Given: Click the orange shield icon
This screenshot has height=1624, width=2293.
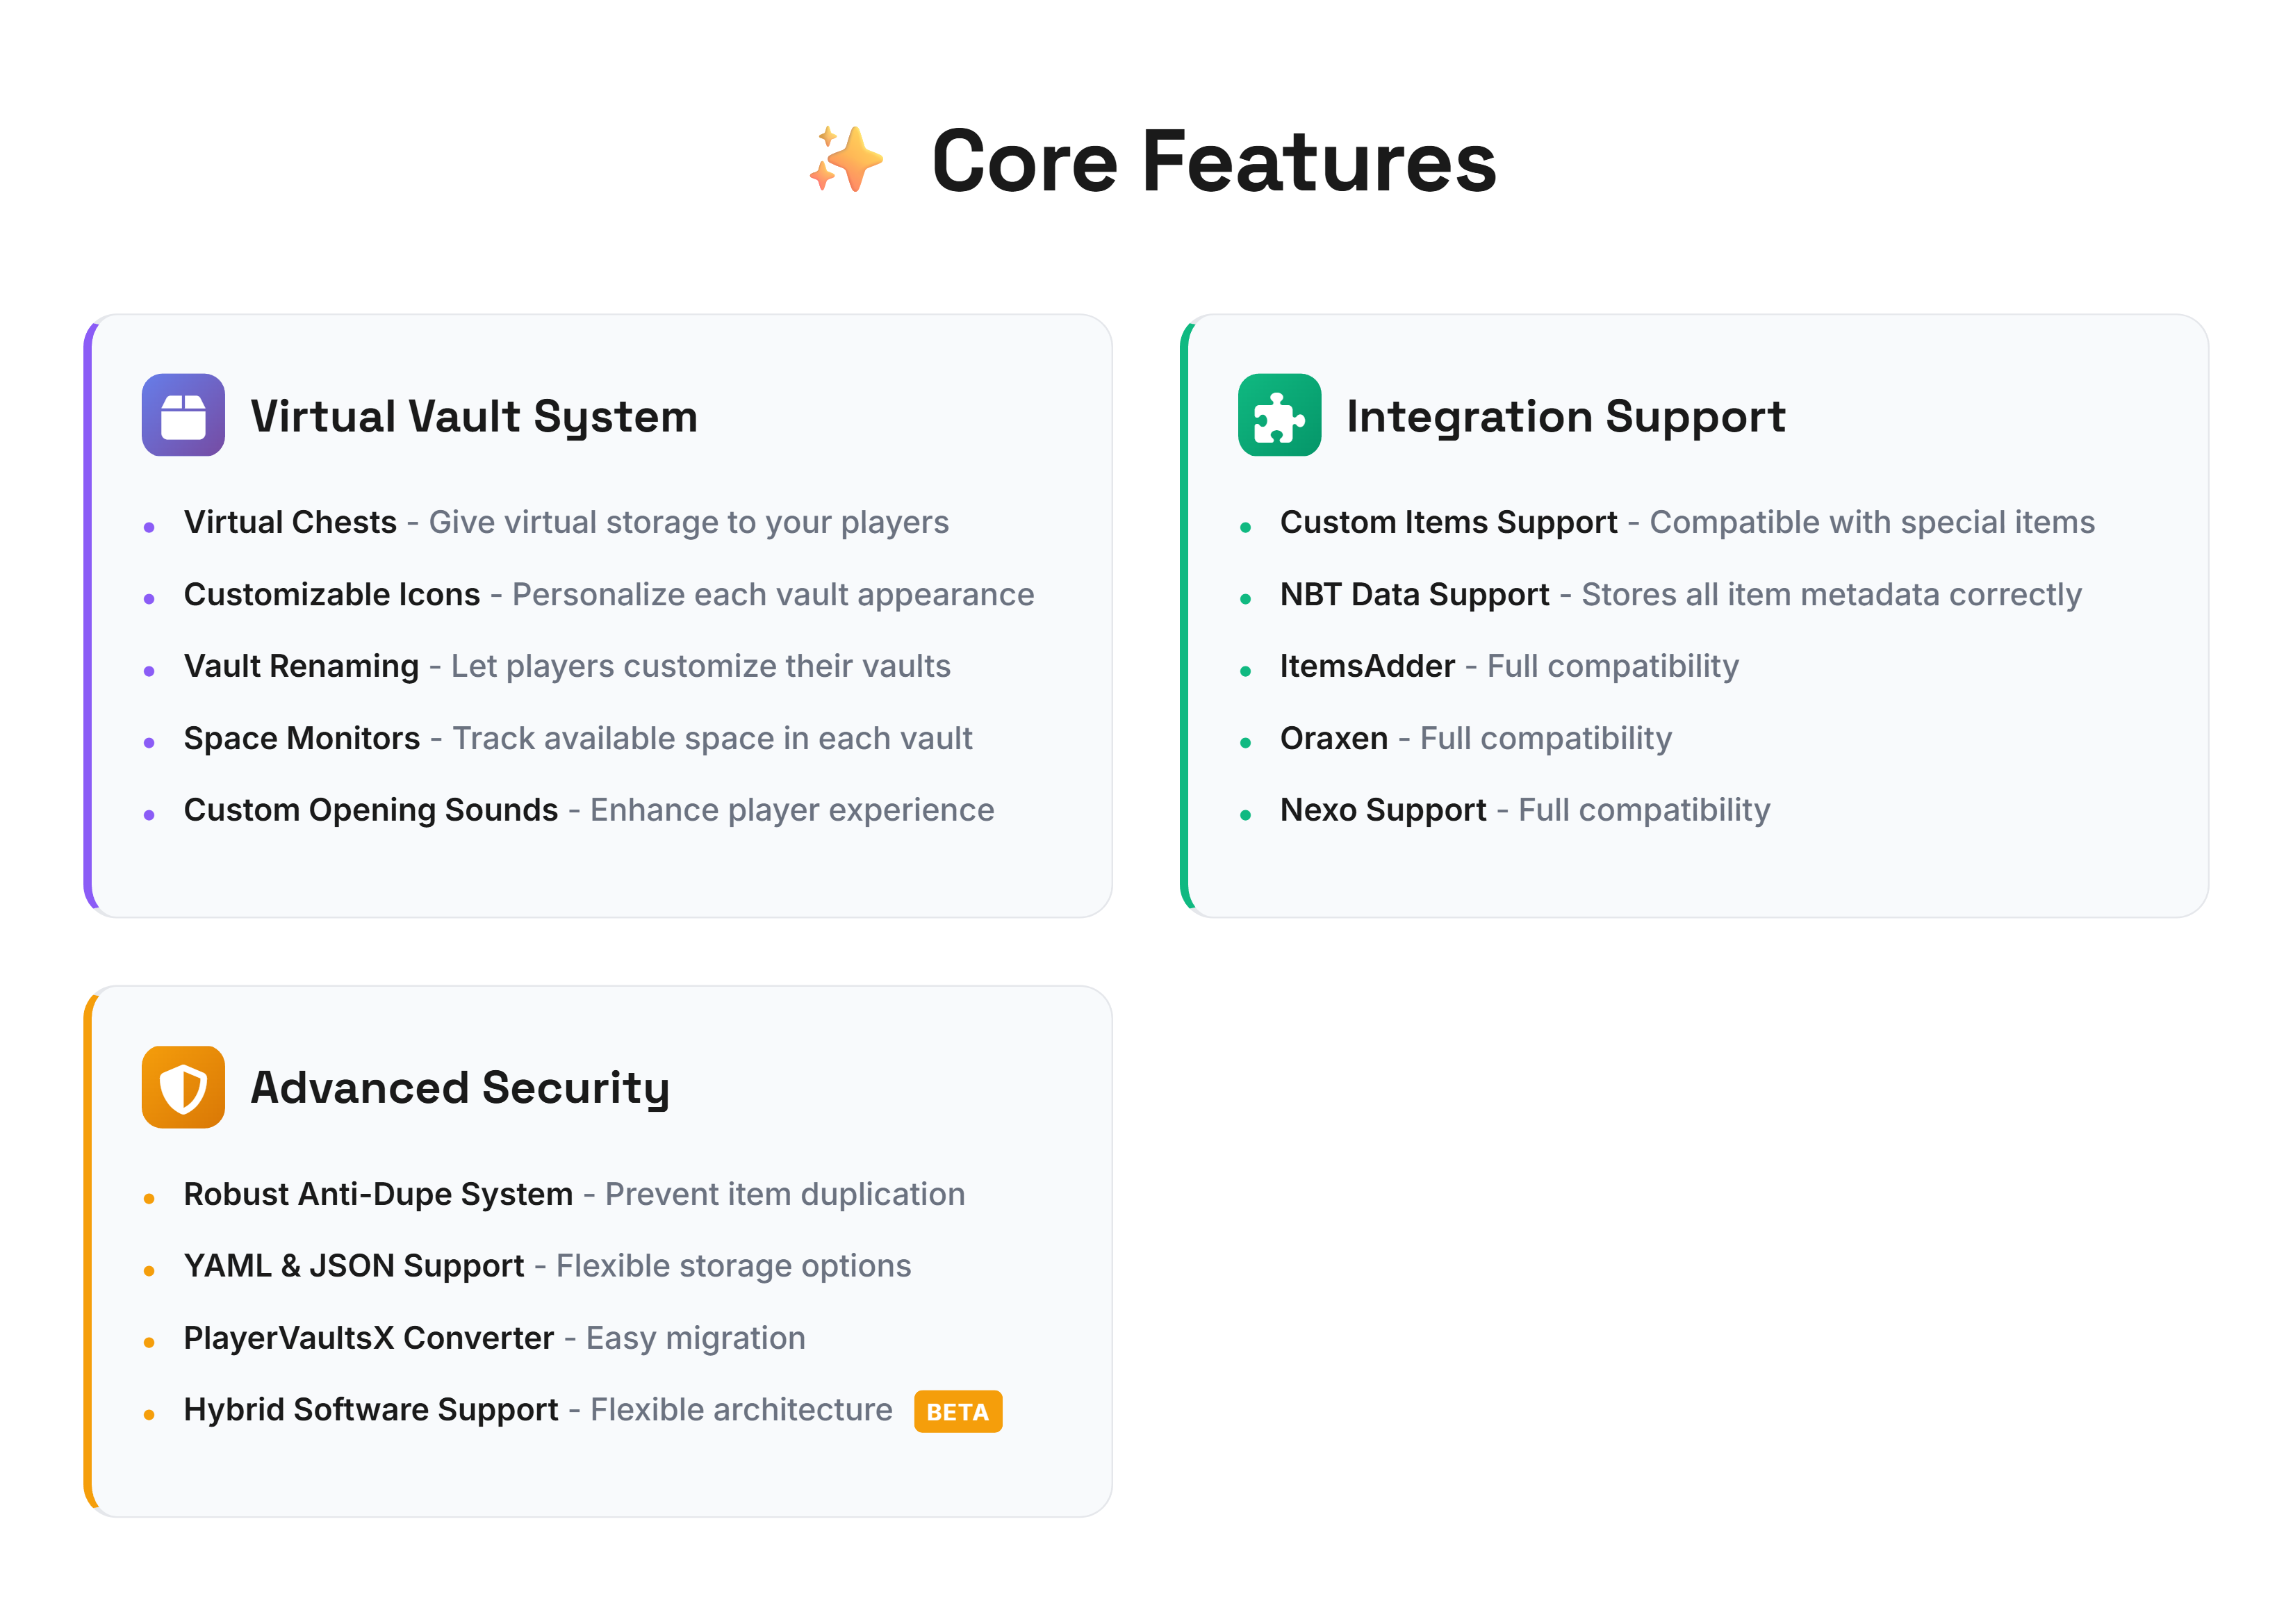Looking at the screenshot, I should click(x=183, y=1087).
